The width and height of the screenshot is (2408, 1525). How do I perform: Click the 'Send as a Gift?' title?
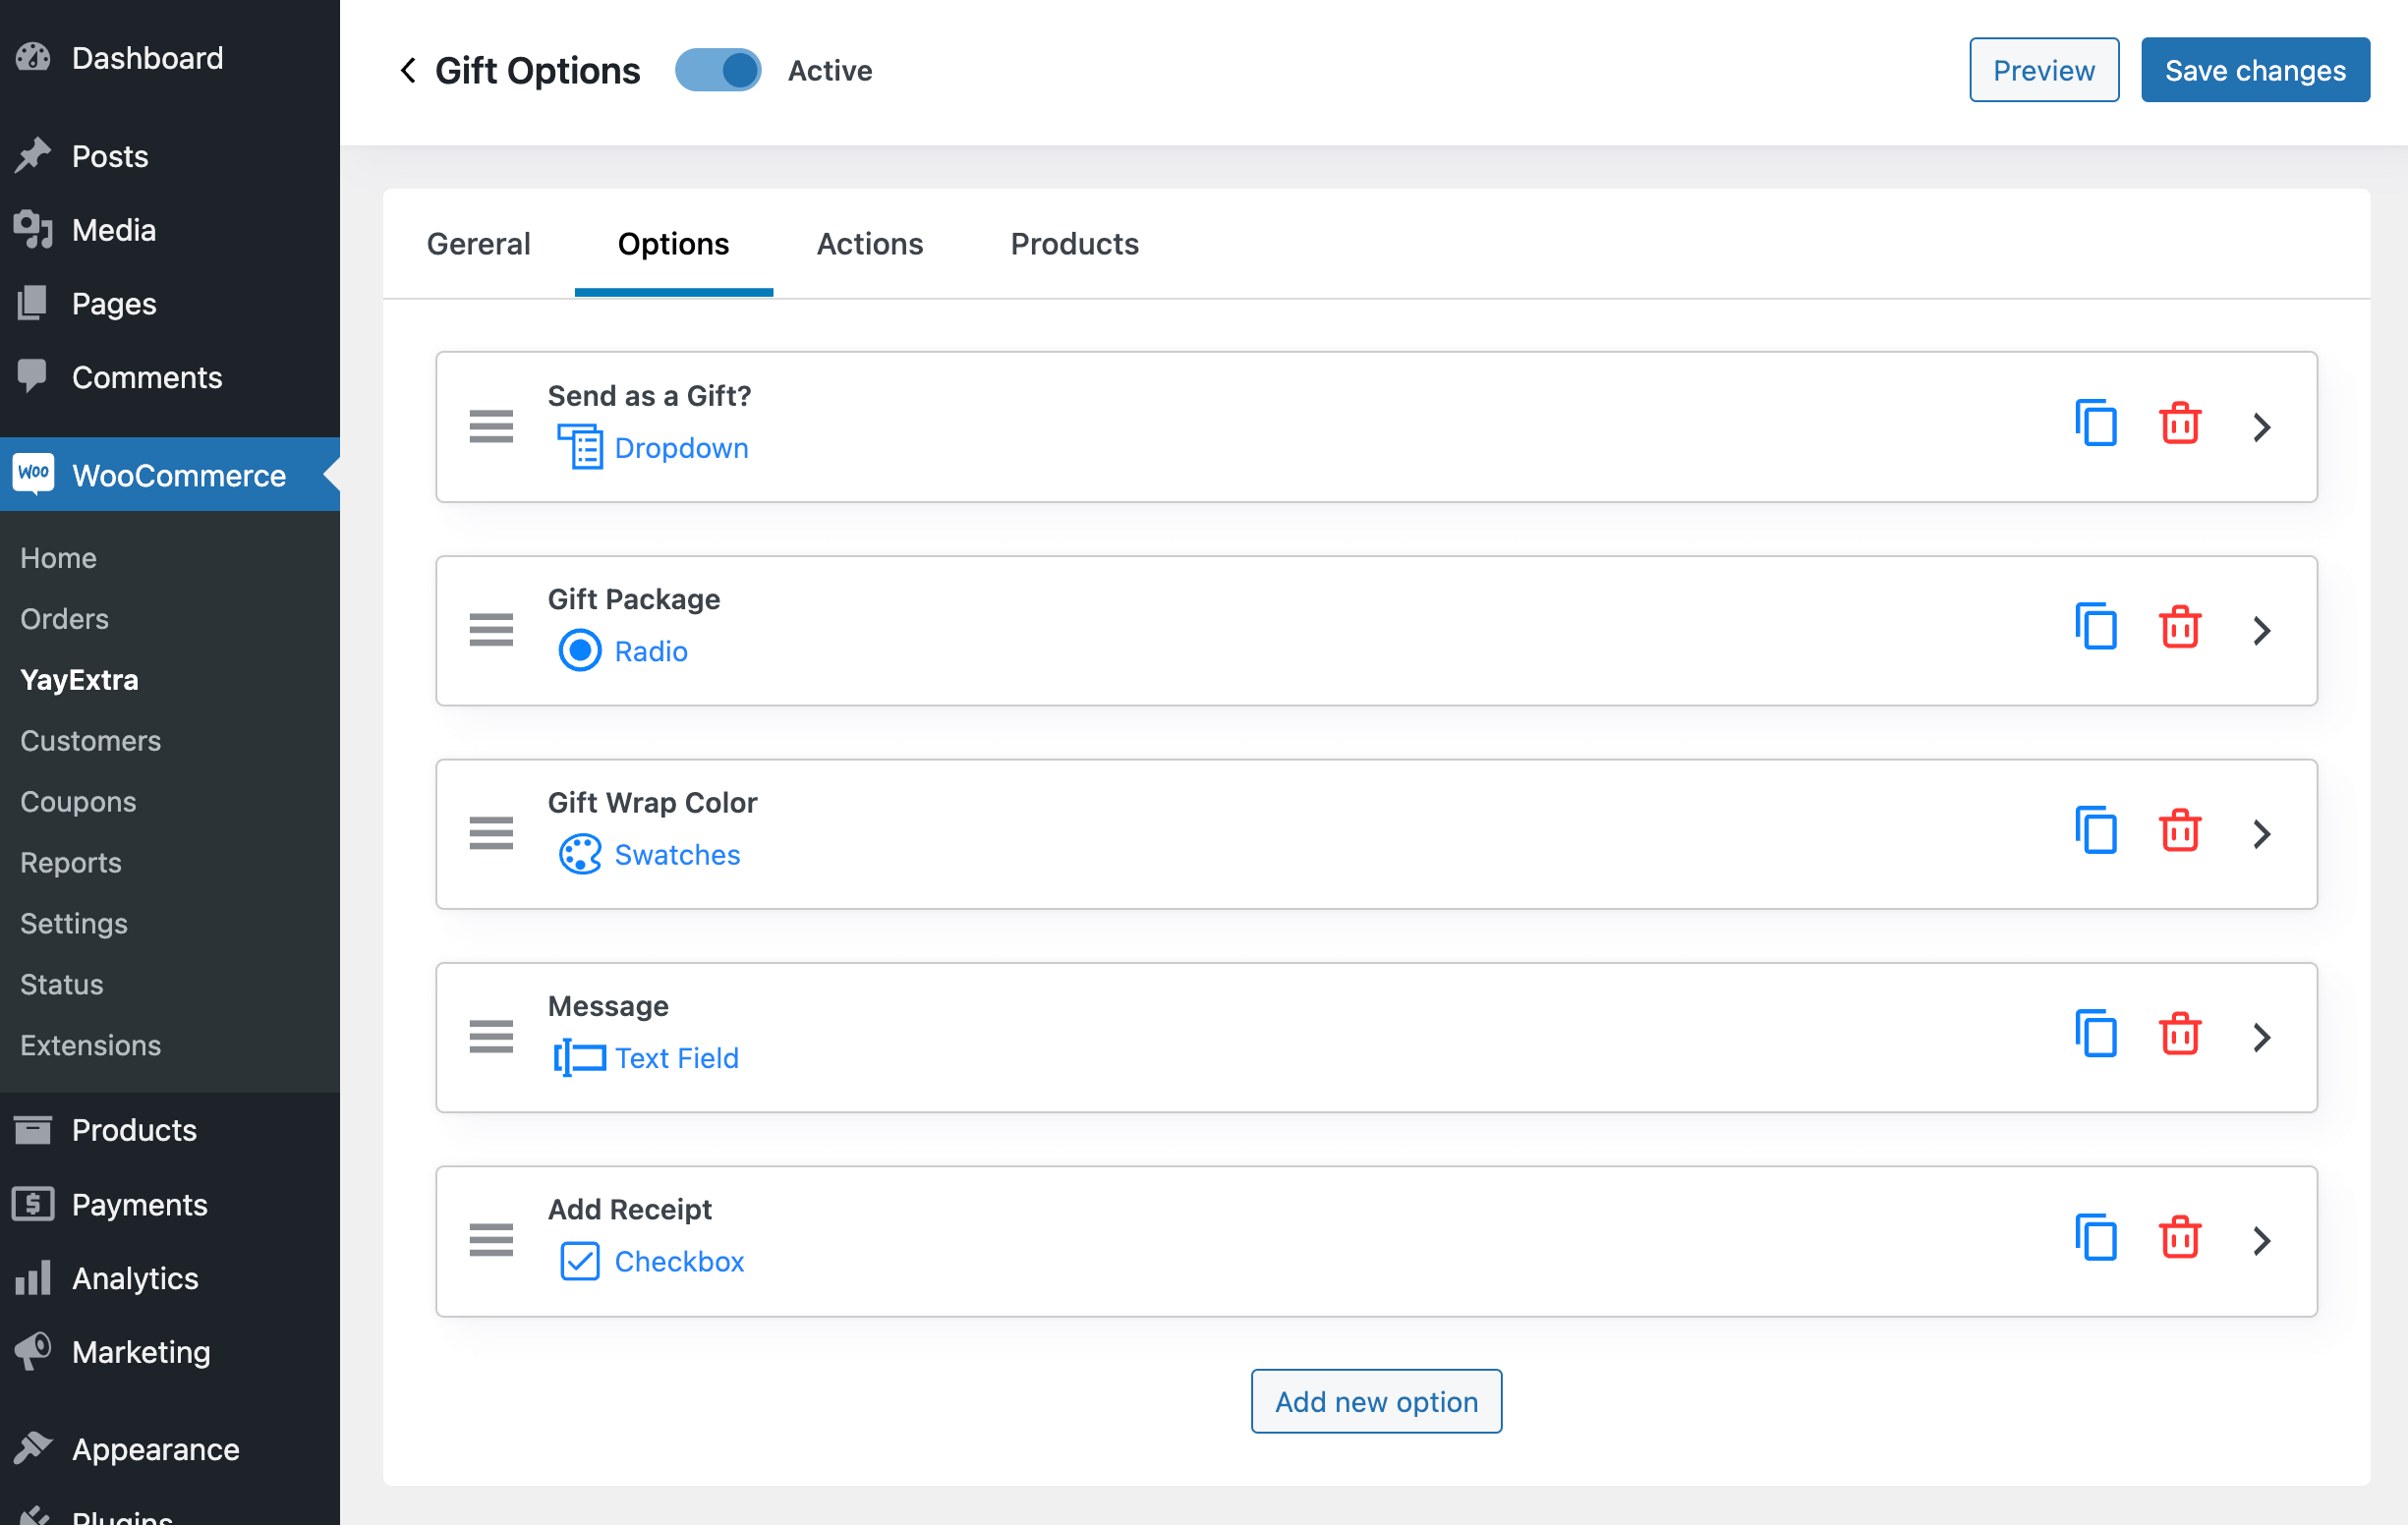(x=649, y=396)
